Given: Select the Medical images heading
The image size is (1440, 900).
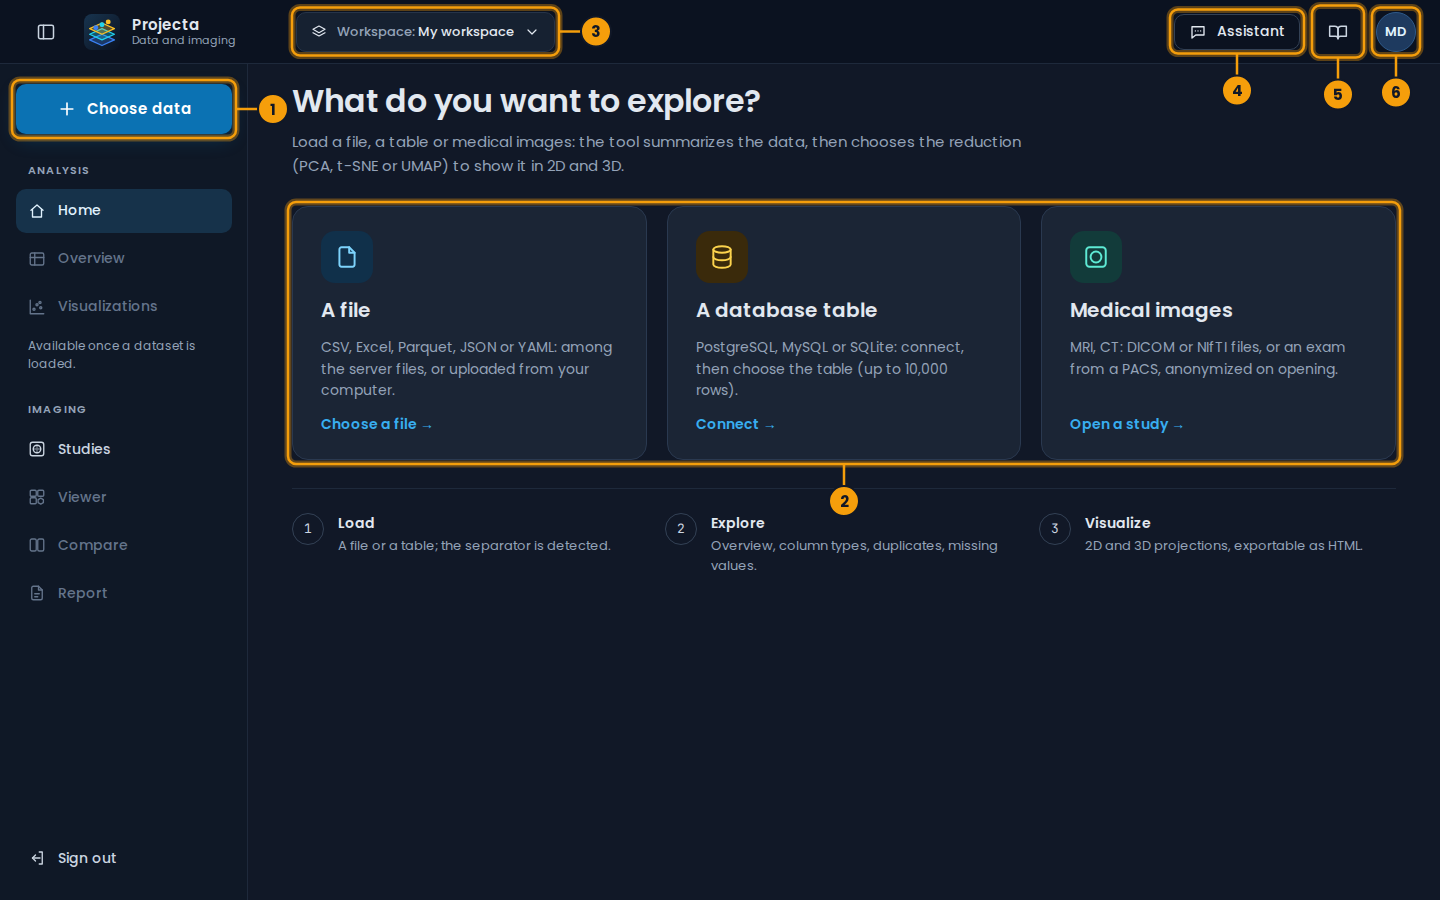Looking at the screenshot, I should click(1151, 311).
